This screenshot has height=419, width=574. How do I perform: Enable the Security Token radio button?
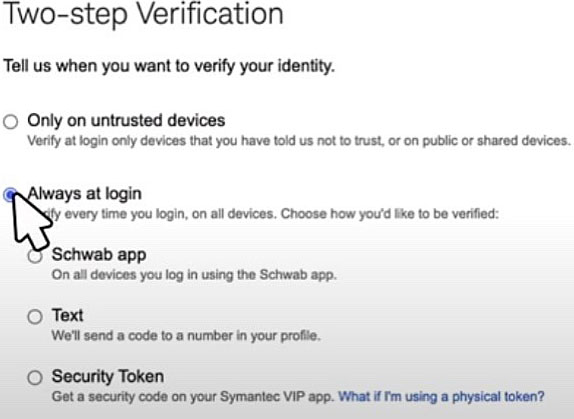click(x=35, y=377)
